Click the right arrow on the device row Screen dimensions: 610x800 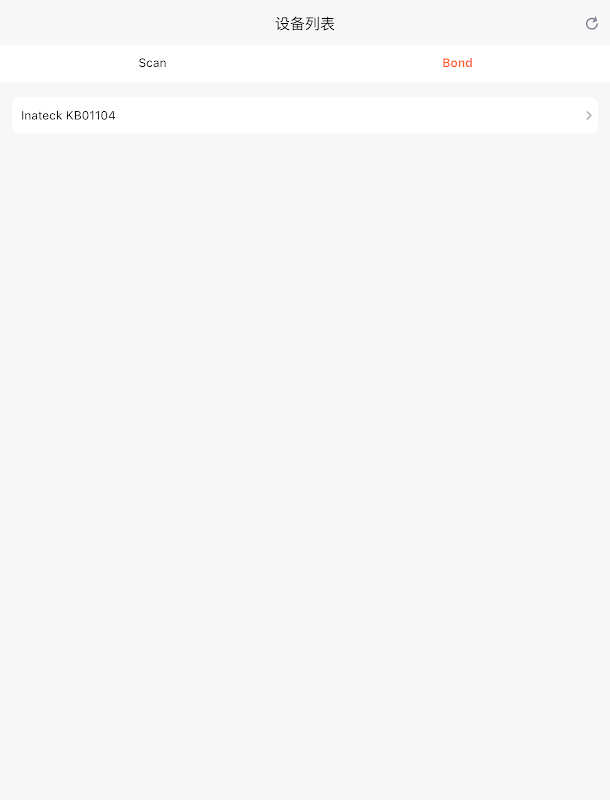click(589, 115)
